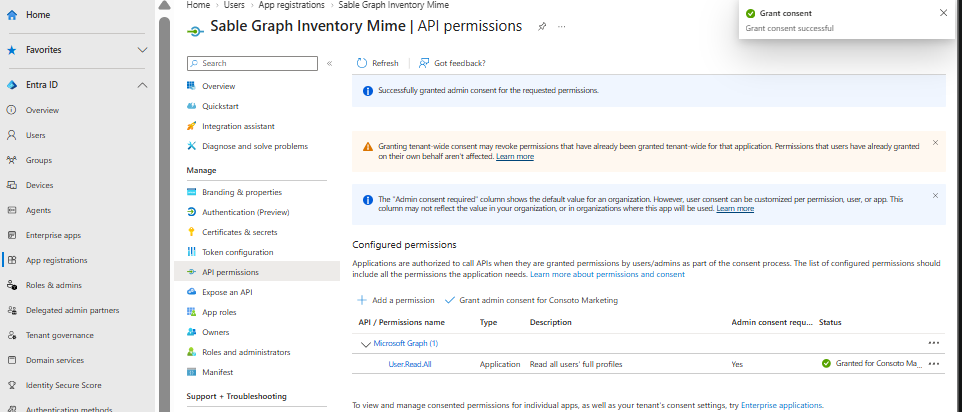Click the Users person icon in sidebar
Image resolution: width=962 pixels, height=412 pixels.
(x=12, y=135)
